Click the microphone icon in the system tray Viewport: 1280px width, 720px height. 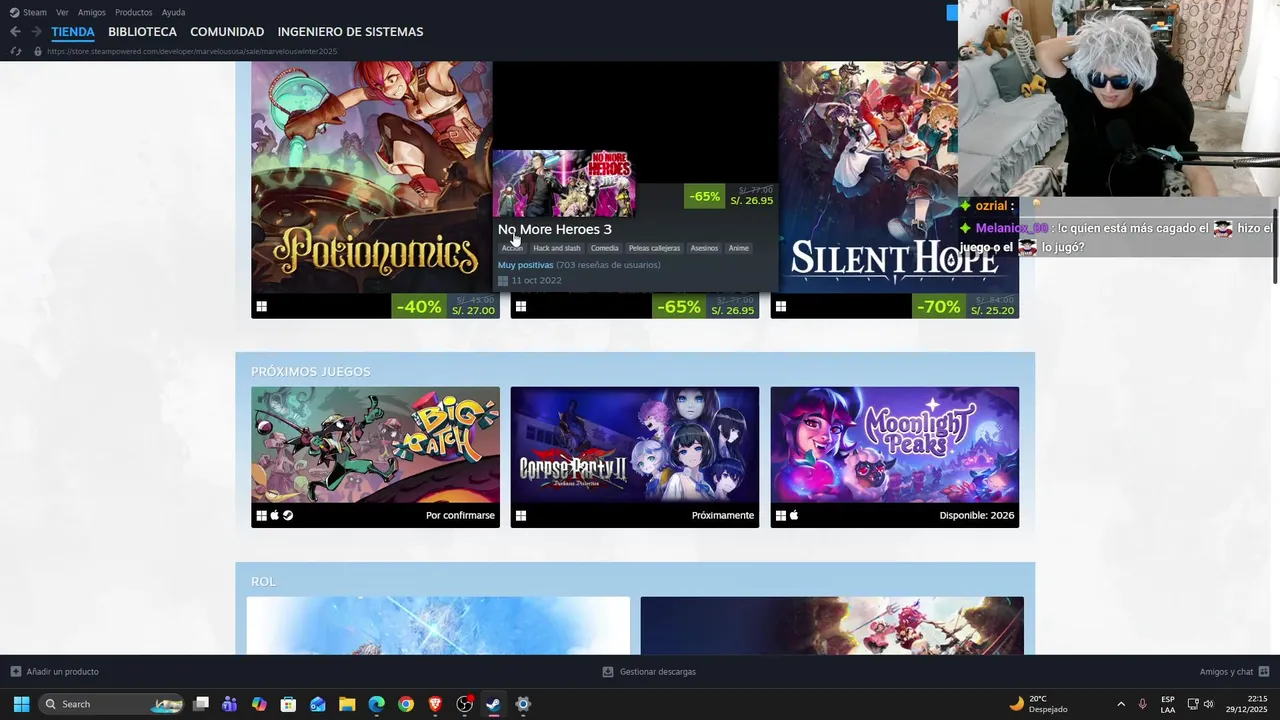tap(1142, 704)
